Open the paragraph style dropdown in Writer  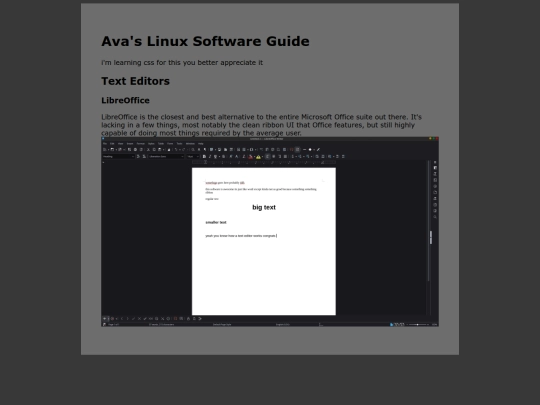click(x=118, y=157)
